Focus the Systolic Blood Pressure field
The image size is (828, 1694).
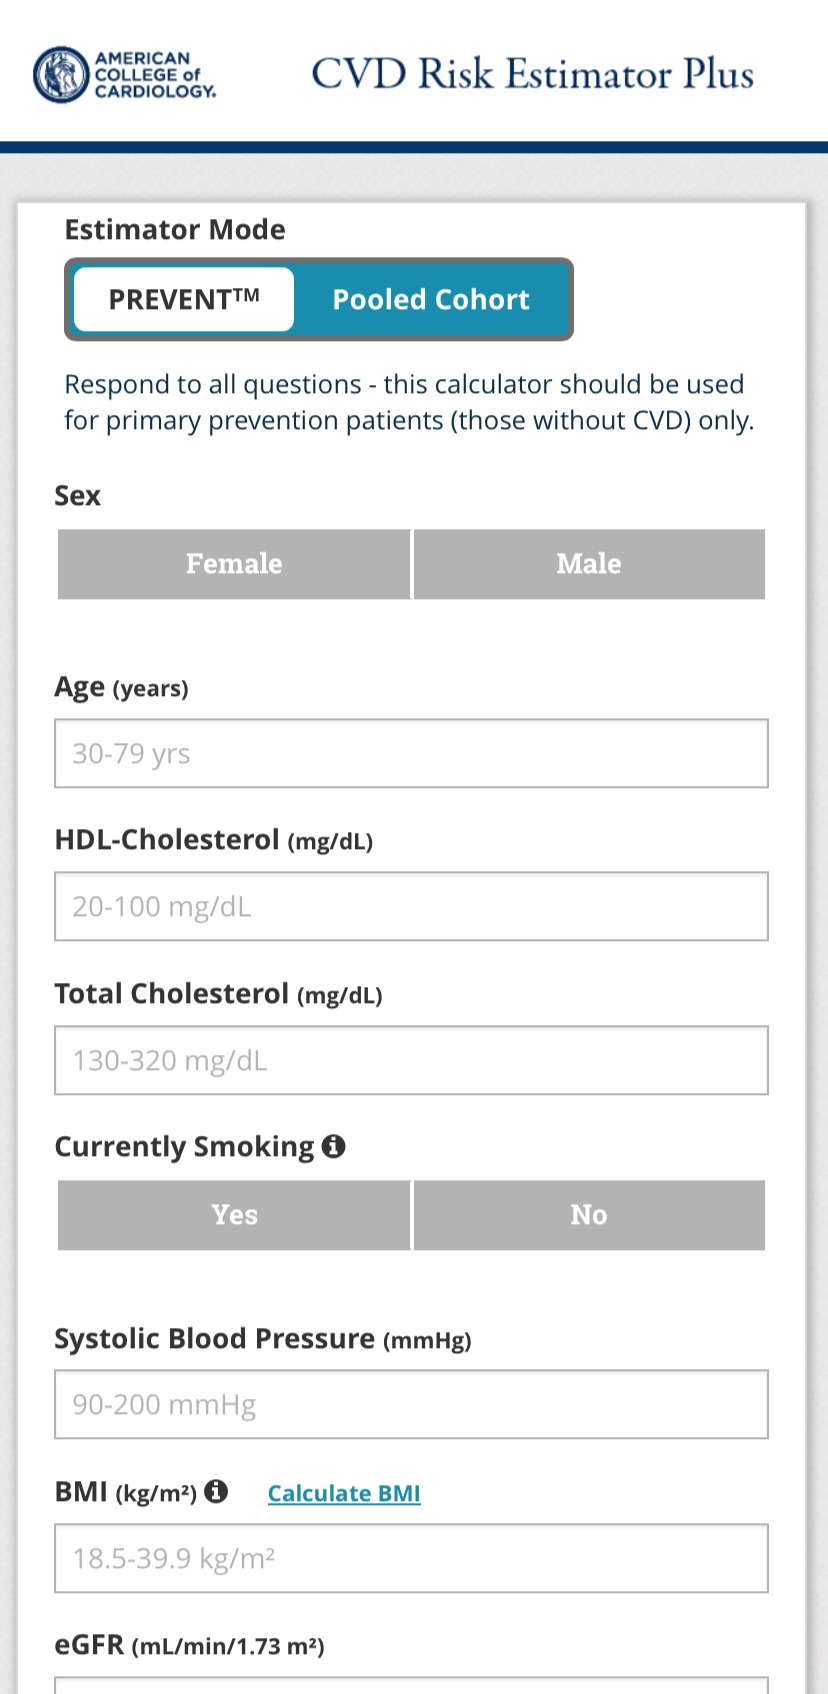411,1404
